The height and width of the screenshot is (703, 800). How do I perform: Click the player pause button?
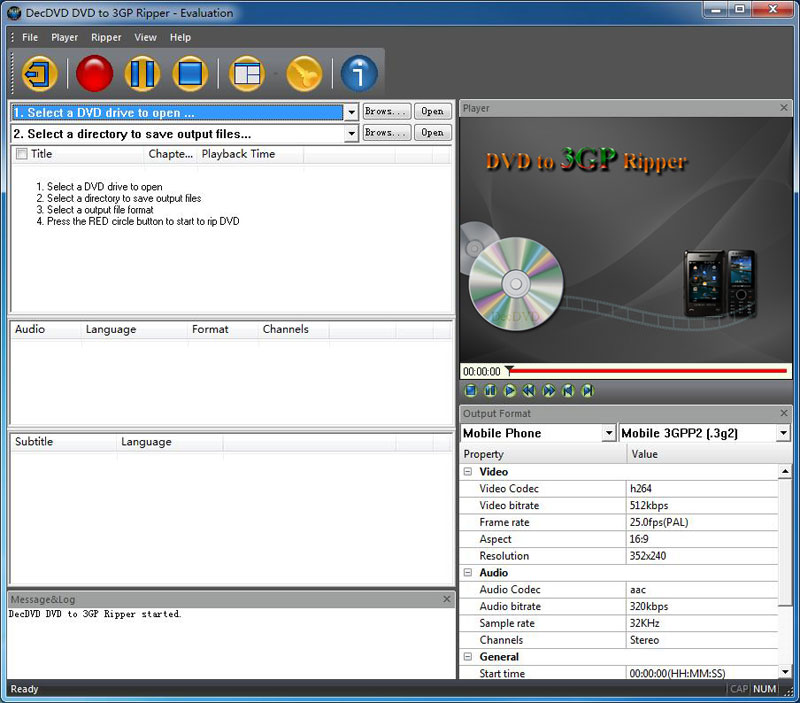pos(490,391)
